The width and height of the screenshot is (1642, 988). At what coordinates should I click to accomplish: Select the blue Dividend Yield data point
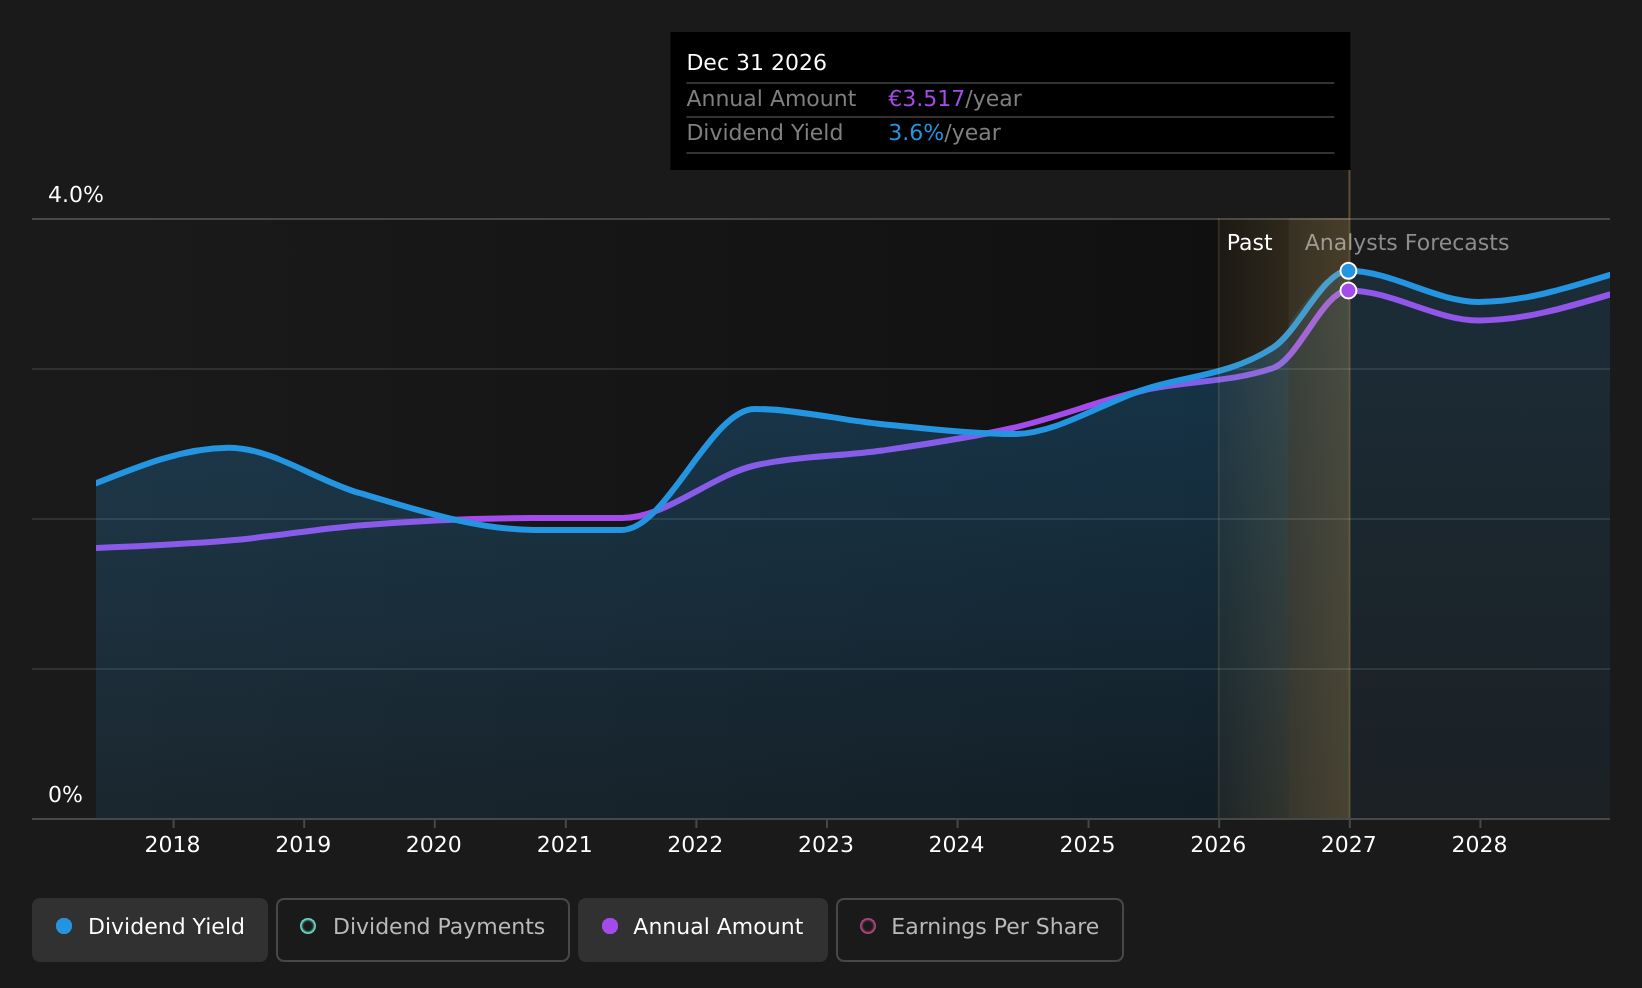tap(1348, 271)
